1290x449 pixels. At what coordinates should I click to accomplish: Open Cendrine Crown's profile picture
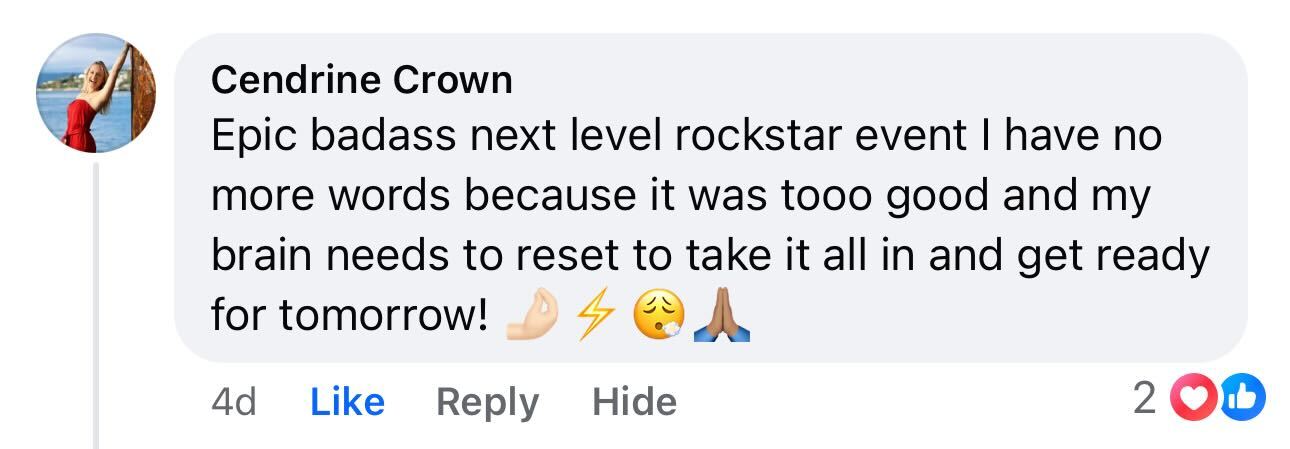96,93
